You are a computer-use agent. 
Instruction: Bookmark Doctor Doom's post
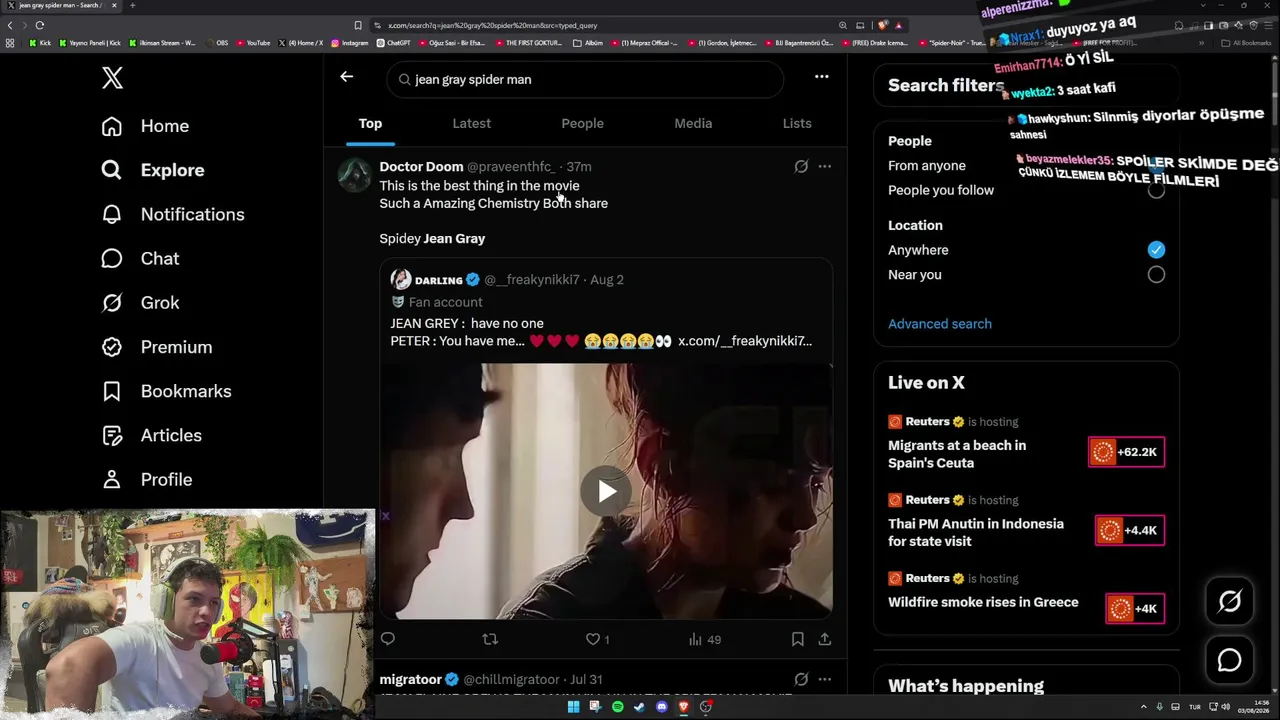(797, 639)
